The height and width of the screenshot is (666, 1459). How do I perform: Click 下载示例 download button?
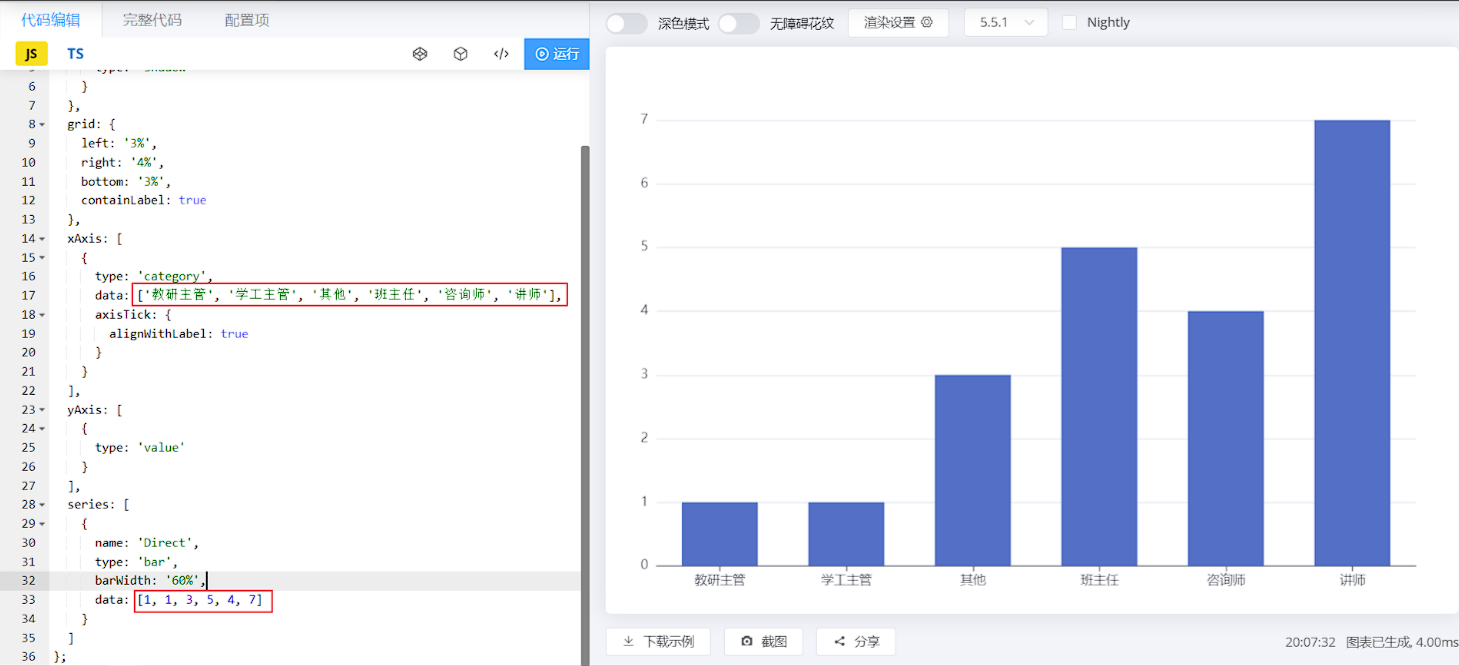tap(658, 641)
